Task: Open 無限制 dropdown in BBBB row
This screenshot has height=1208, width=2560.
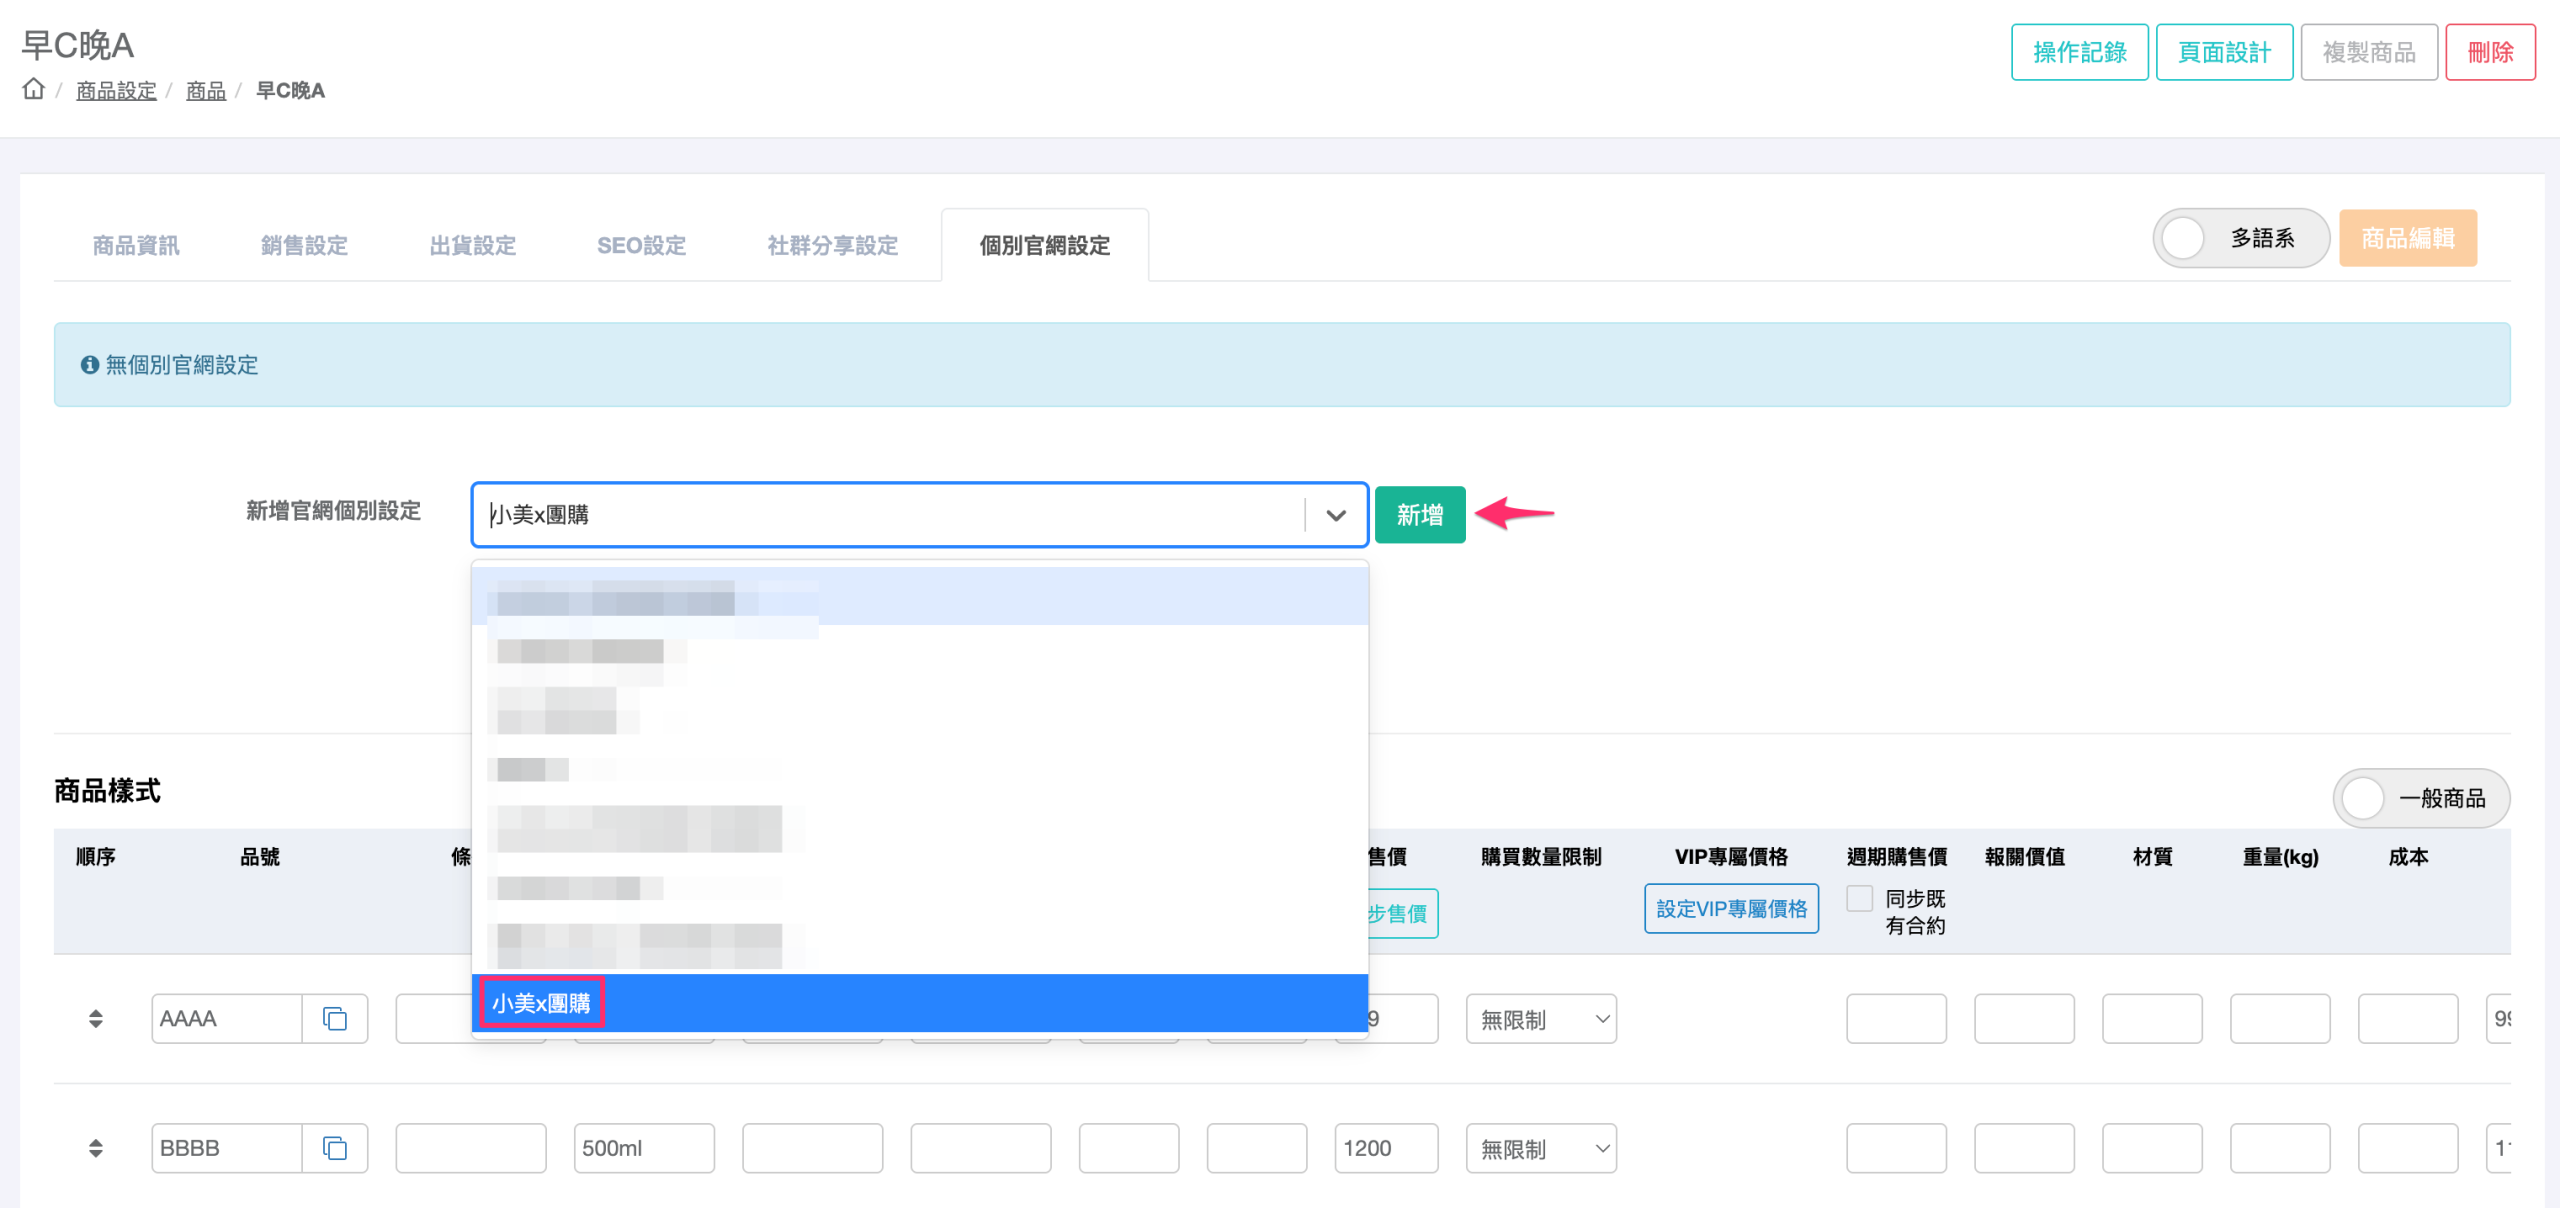Action: pyautogui.click(x=1541, y=1149)
